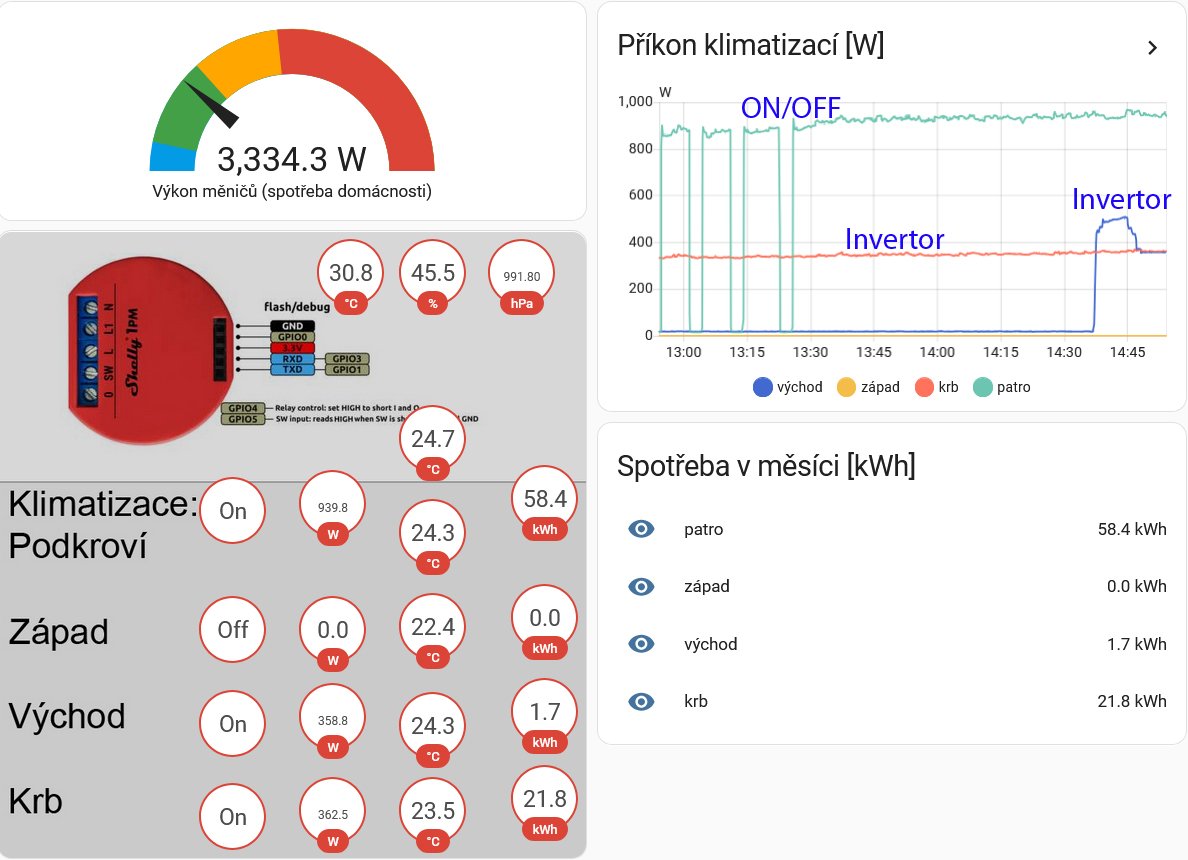Toggle the krb eye icon in monthly consumption
The image size is (1188, 860).
pyautogui.click(x=641, y=702)
